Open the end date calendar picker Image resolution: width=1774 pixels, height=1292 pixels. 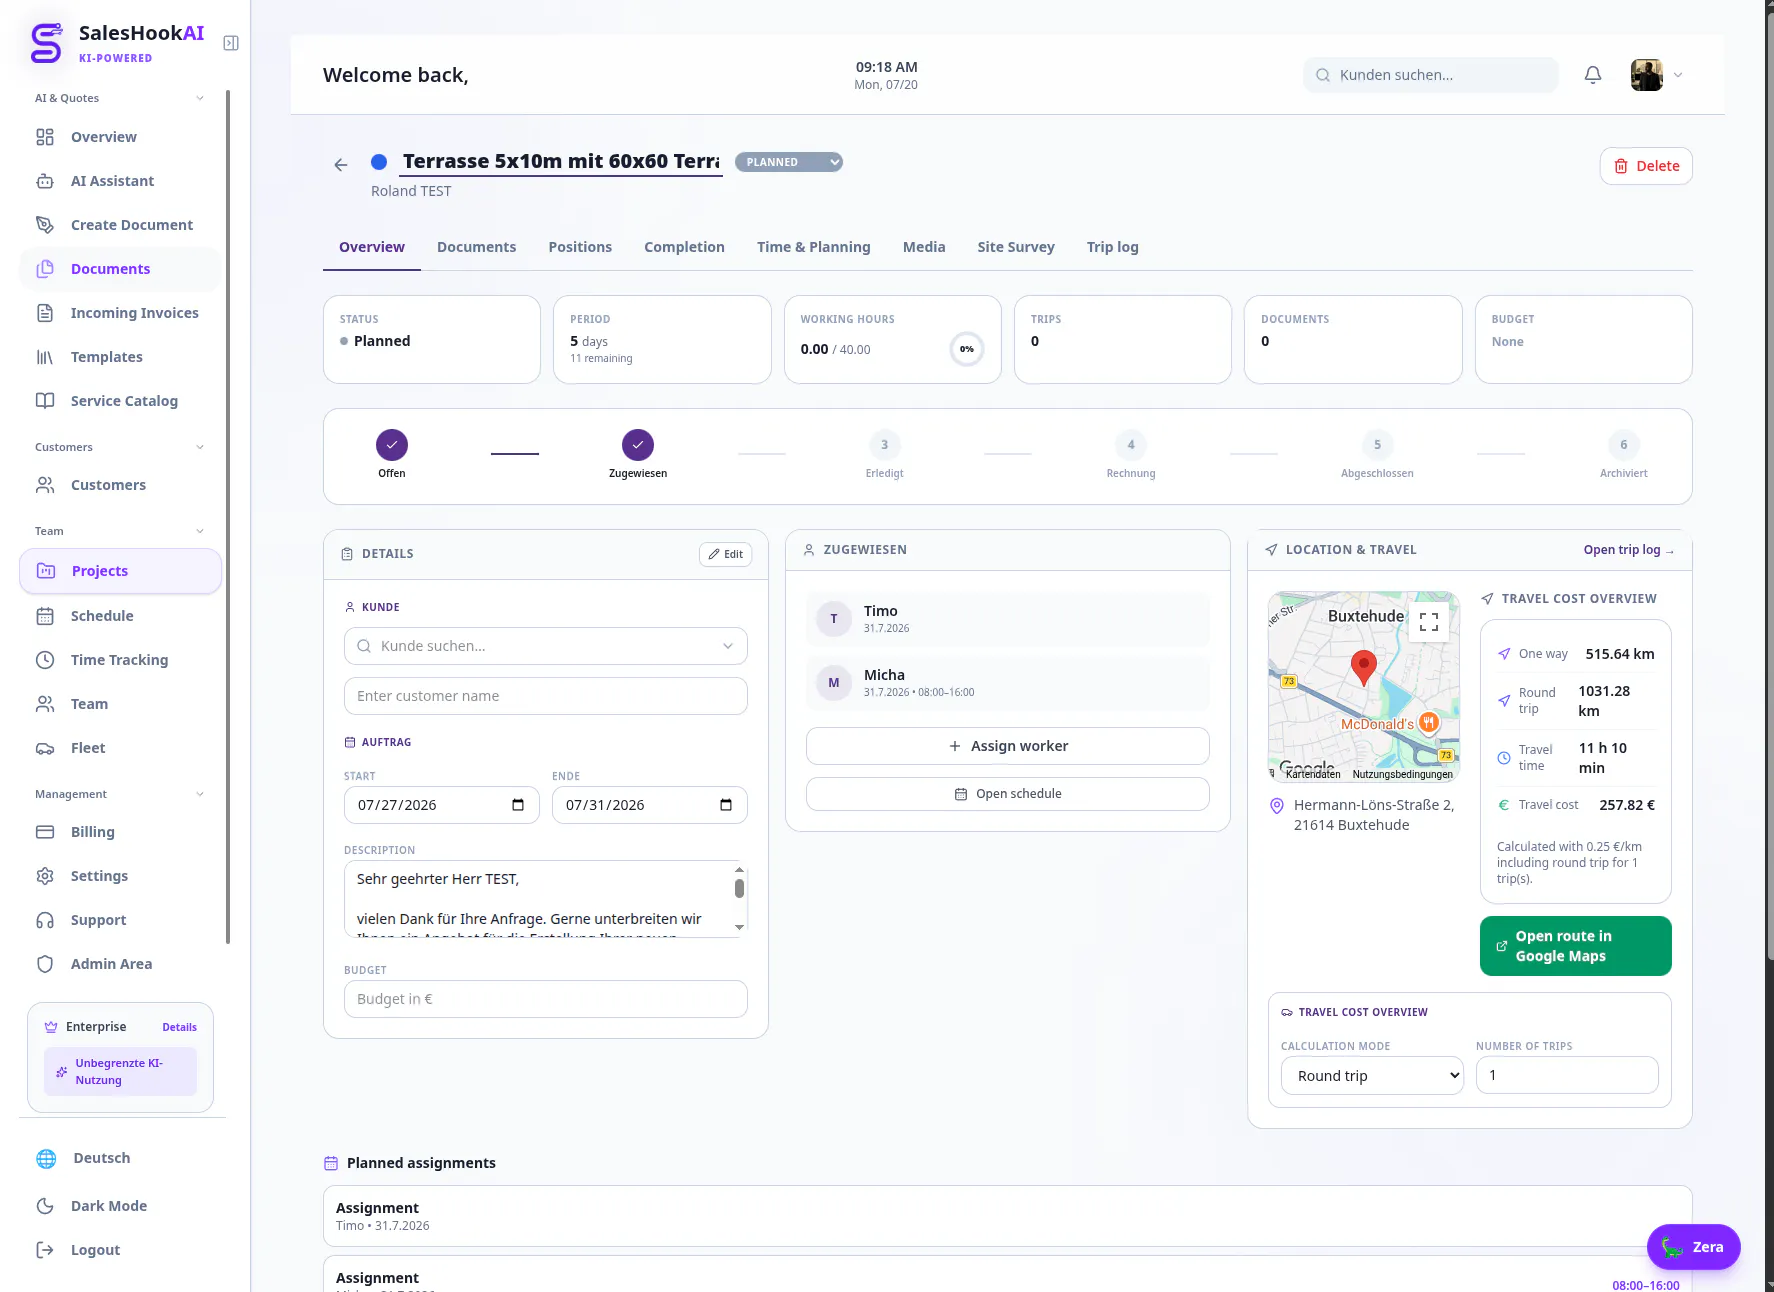[x=726, y=805]
